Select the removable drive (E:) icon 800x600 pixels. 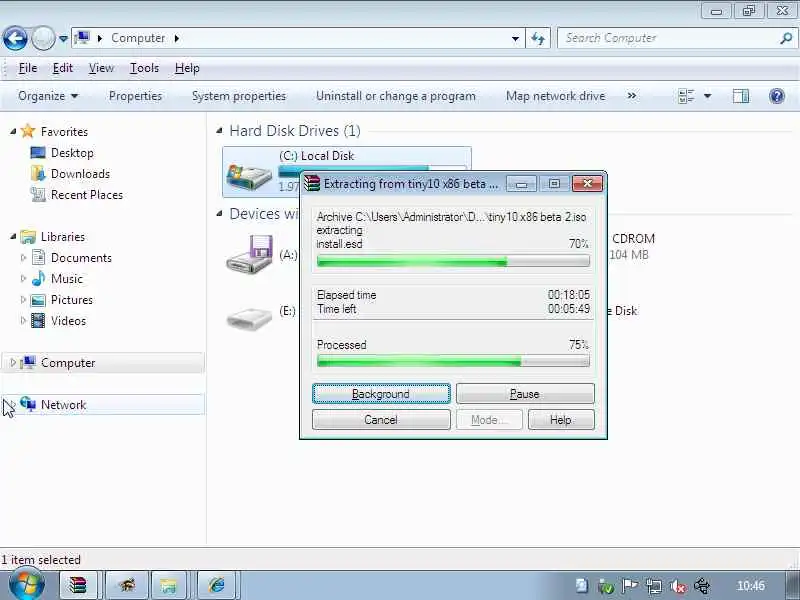coord(249,319)
